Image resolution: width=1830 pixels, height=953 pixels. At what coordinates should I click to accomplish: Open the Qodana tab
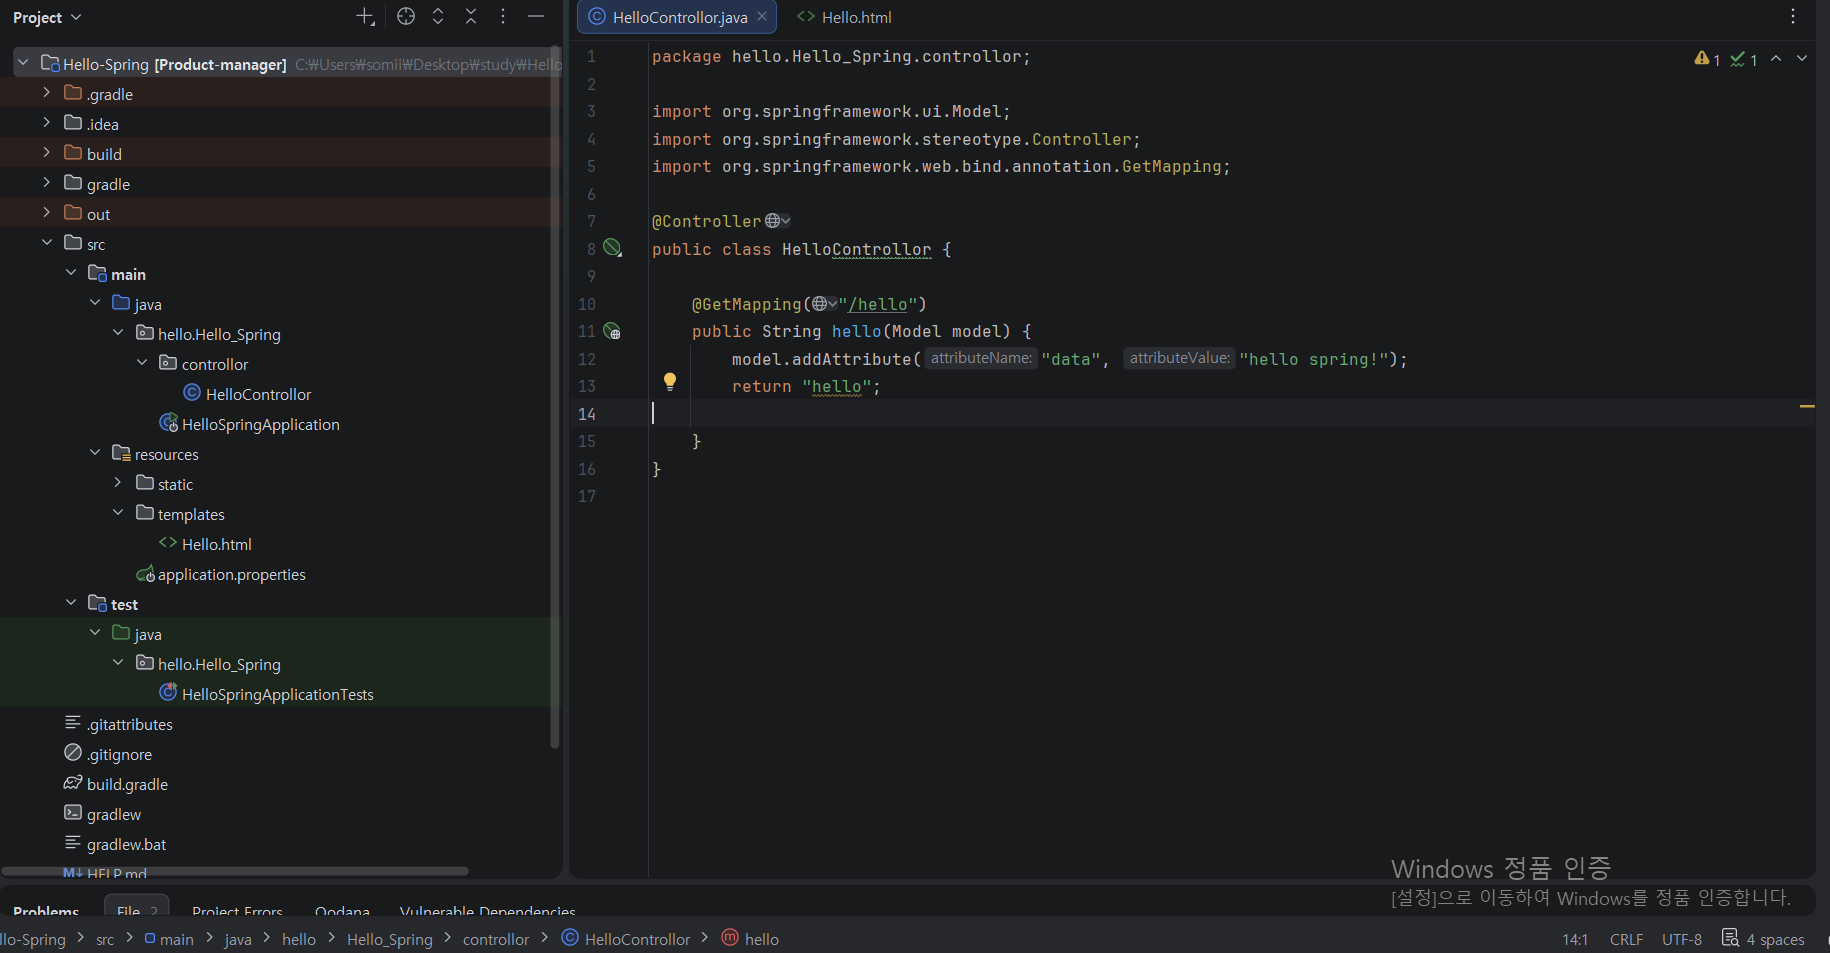coord(342,911)
